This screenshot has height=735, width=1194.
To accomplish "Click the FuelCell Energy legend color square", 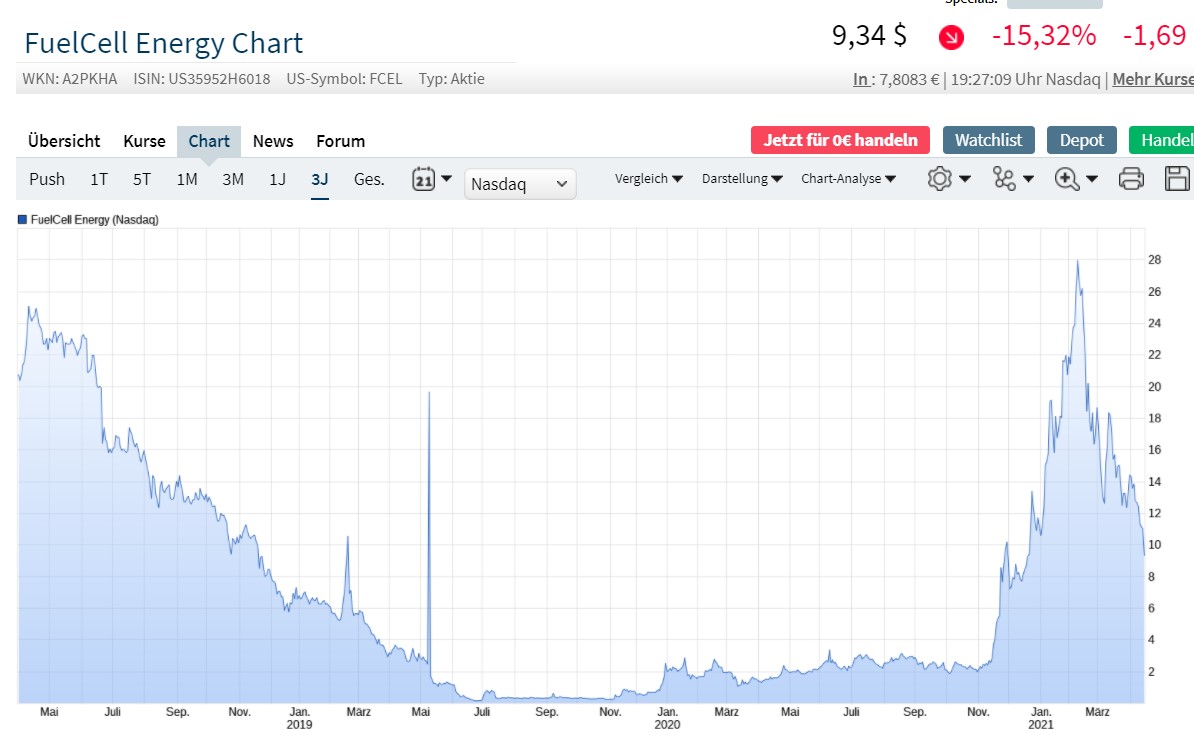I will [22, 219].
